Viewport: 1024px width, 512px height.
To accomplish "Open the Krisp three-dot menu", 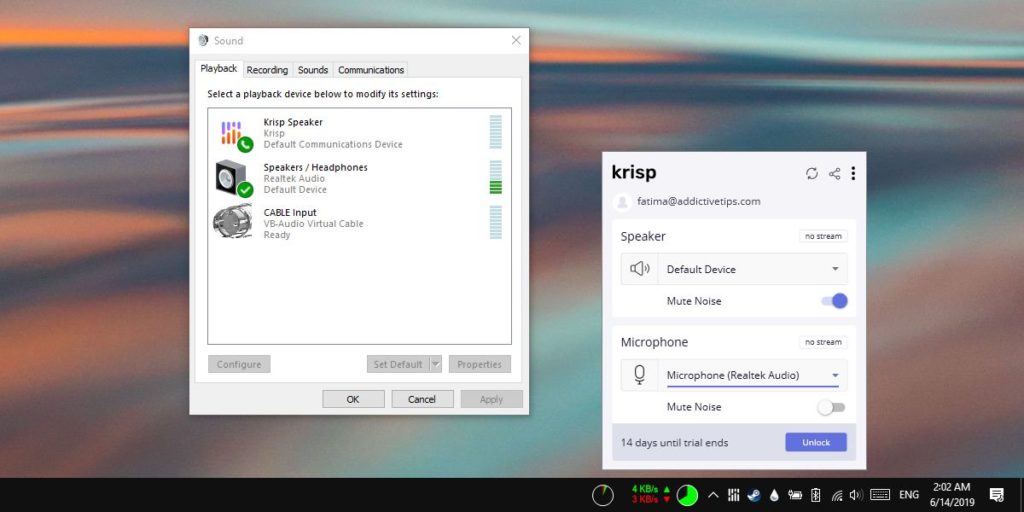I will pyautogui.click(x=853, y=173).
